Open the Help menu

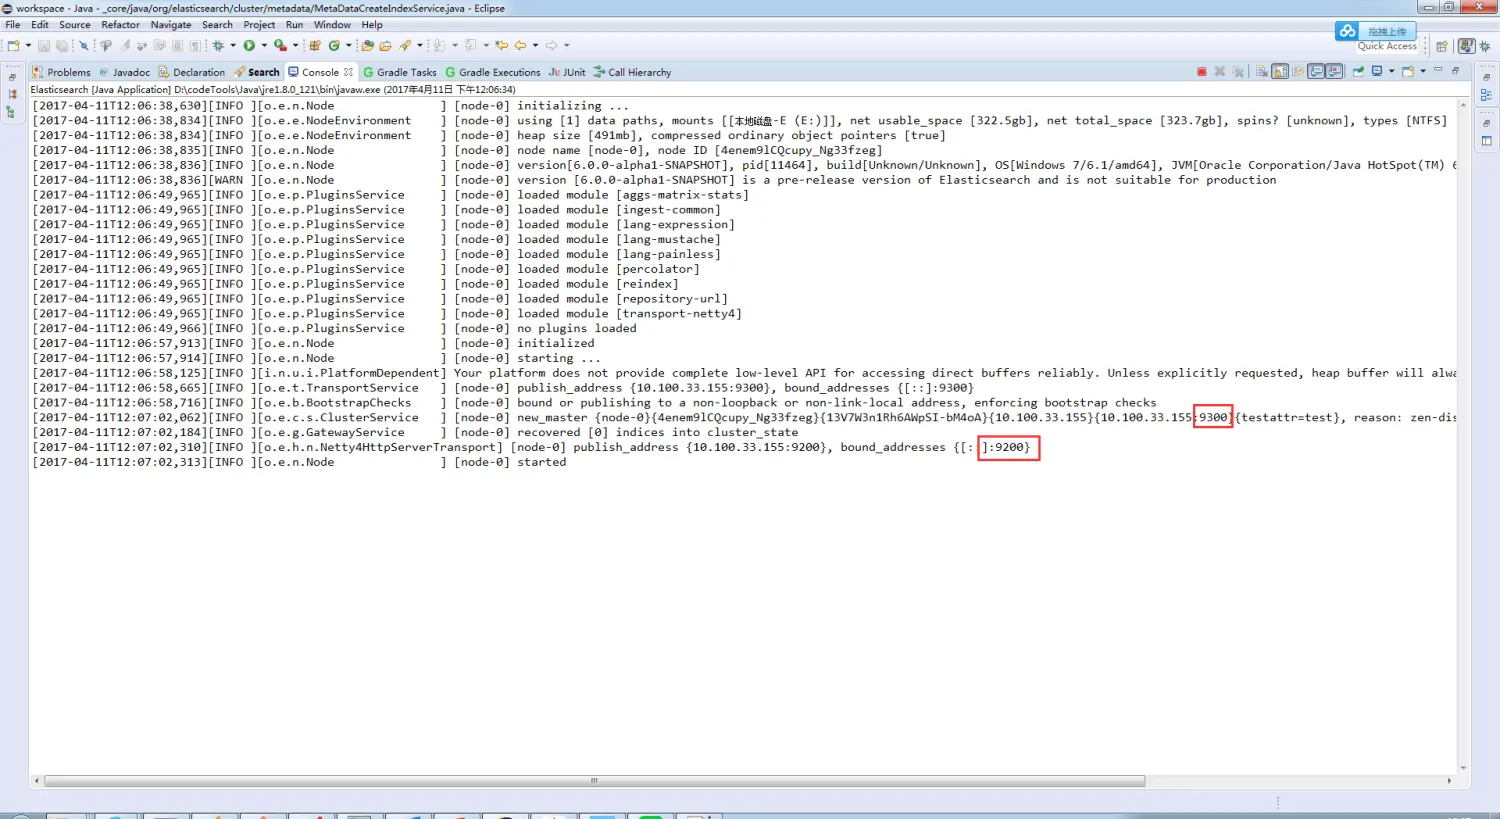click(372, 25)
